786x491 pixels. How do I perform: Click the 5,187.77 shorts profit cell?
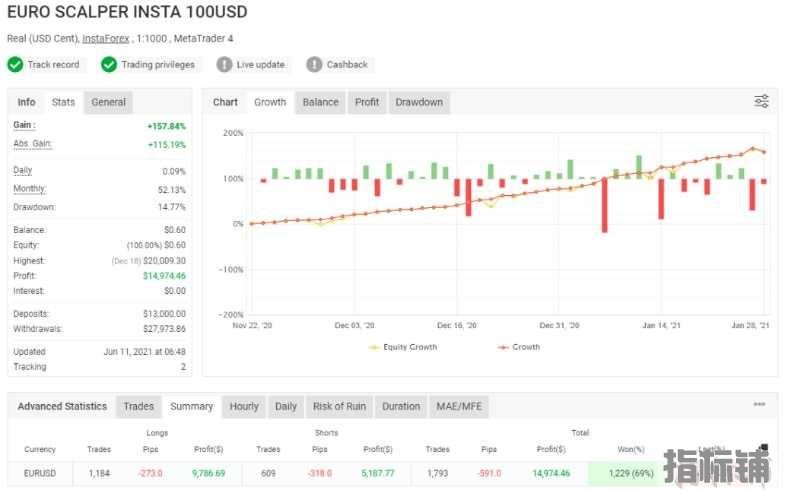coord(377,473)
